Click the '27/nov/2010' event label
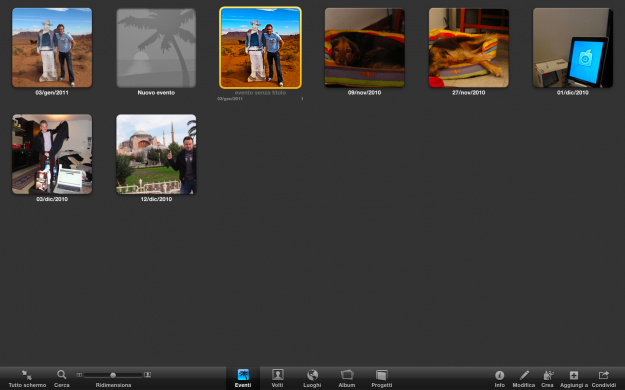The width and height of the screenshot is (625, 390). [x=469, y=93]
